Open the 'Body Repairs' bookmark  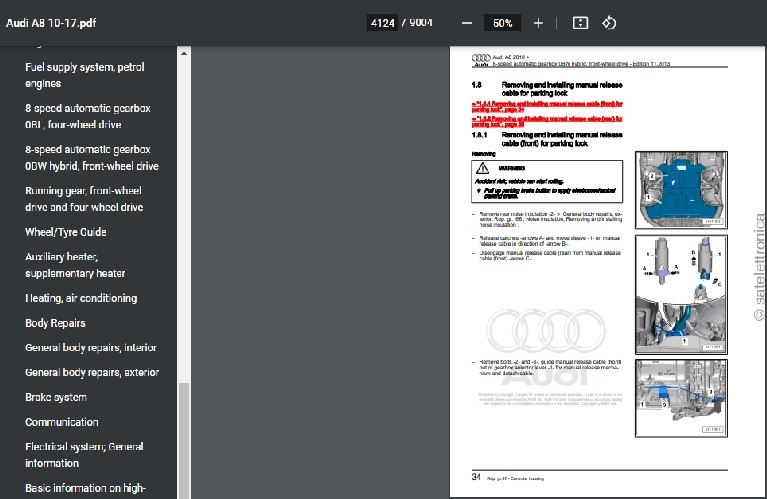click(x=55, y=323)
